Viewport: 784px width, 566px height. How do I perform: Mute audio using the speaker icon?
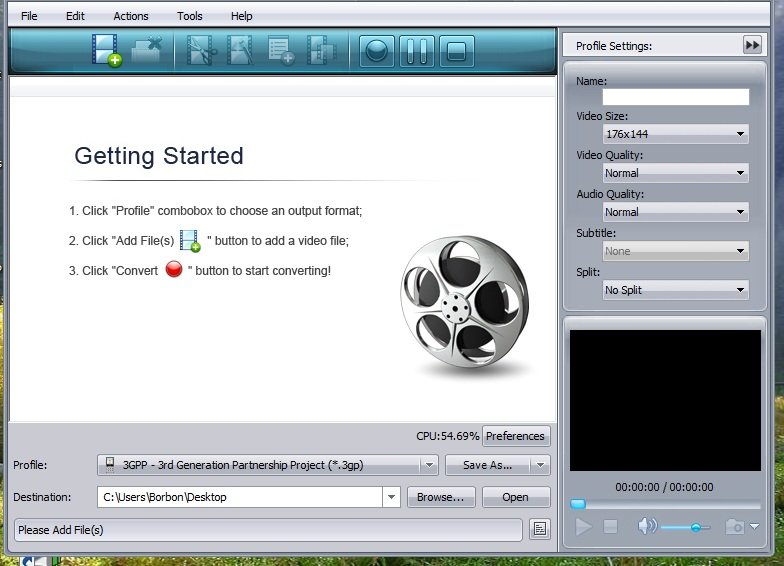tap(647, 527)
